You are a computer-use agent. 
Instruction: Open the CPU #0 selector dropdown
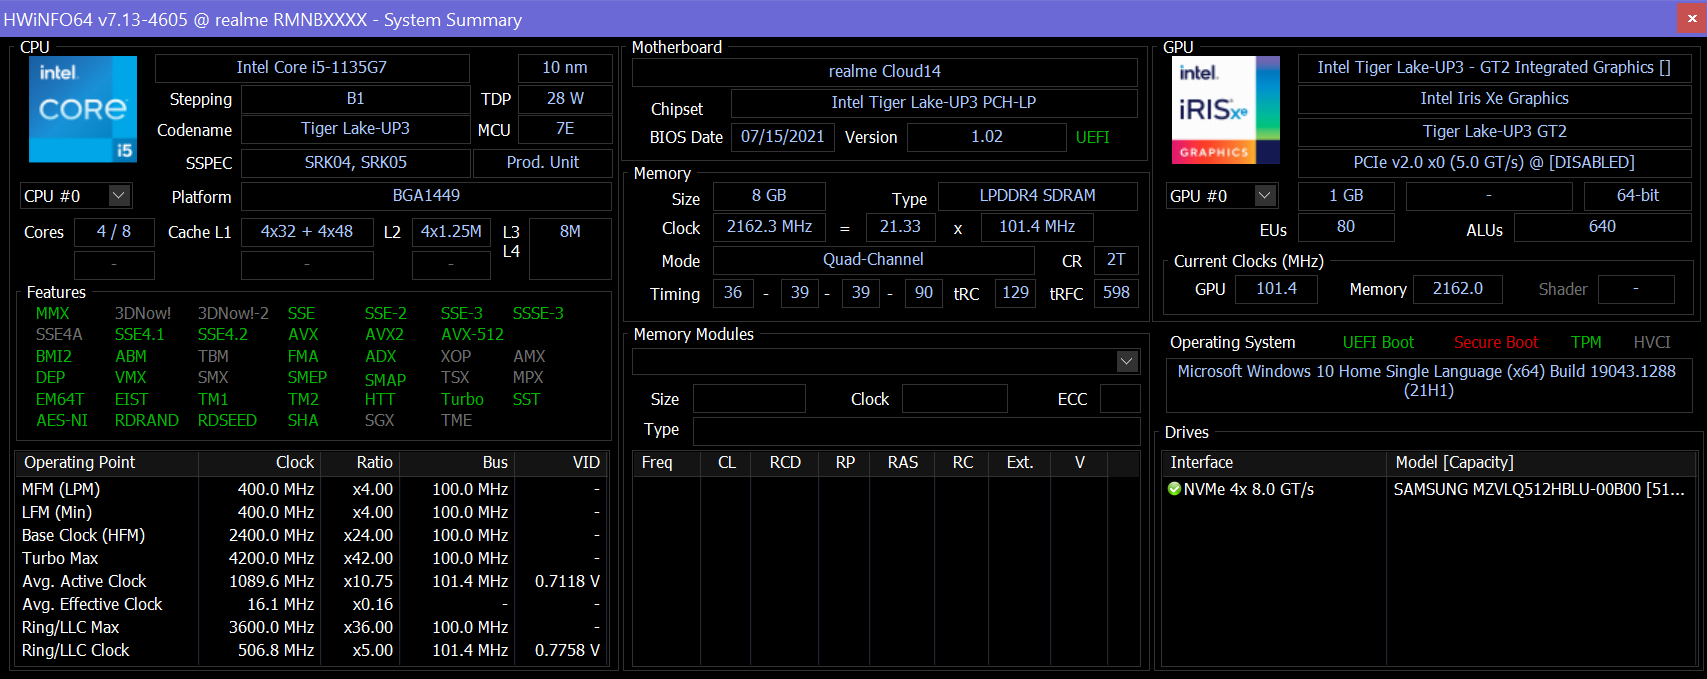tap(119, 195)
